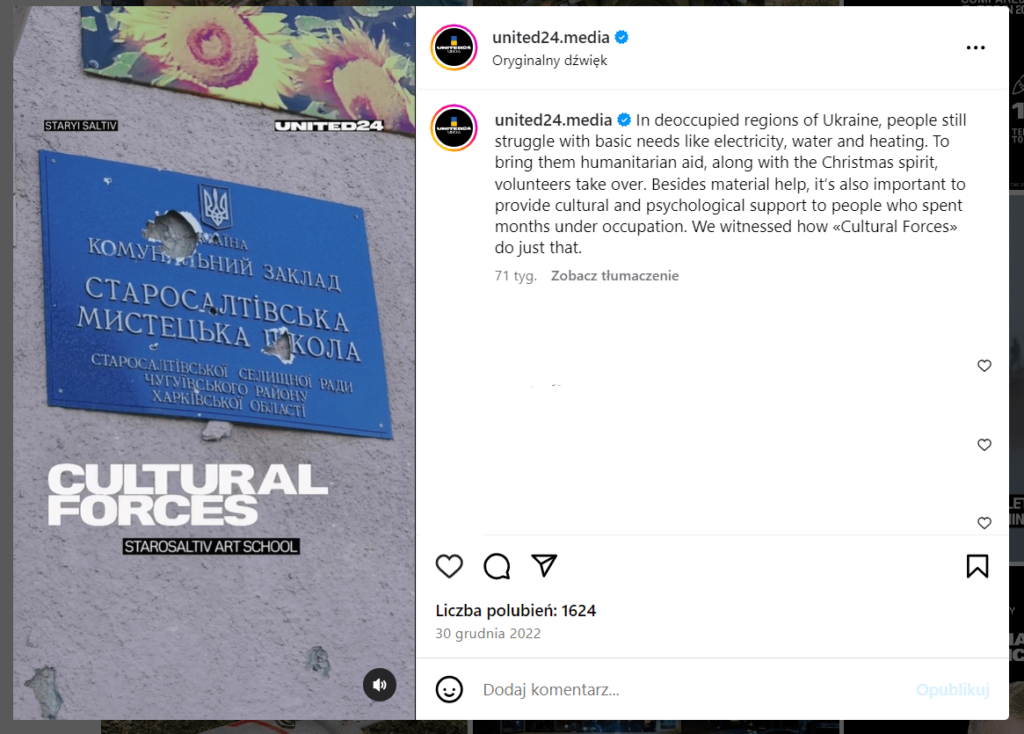Mute the video sound
This screenshot has width=1024, height=734.
point(379,685)
